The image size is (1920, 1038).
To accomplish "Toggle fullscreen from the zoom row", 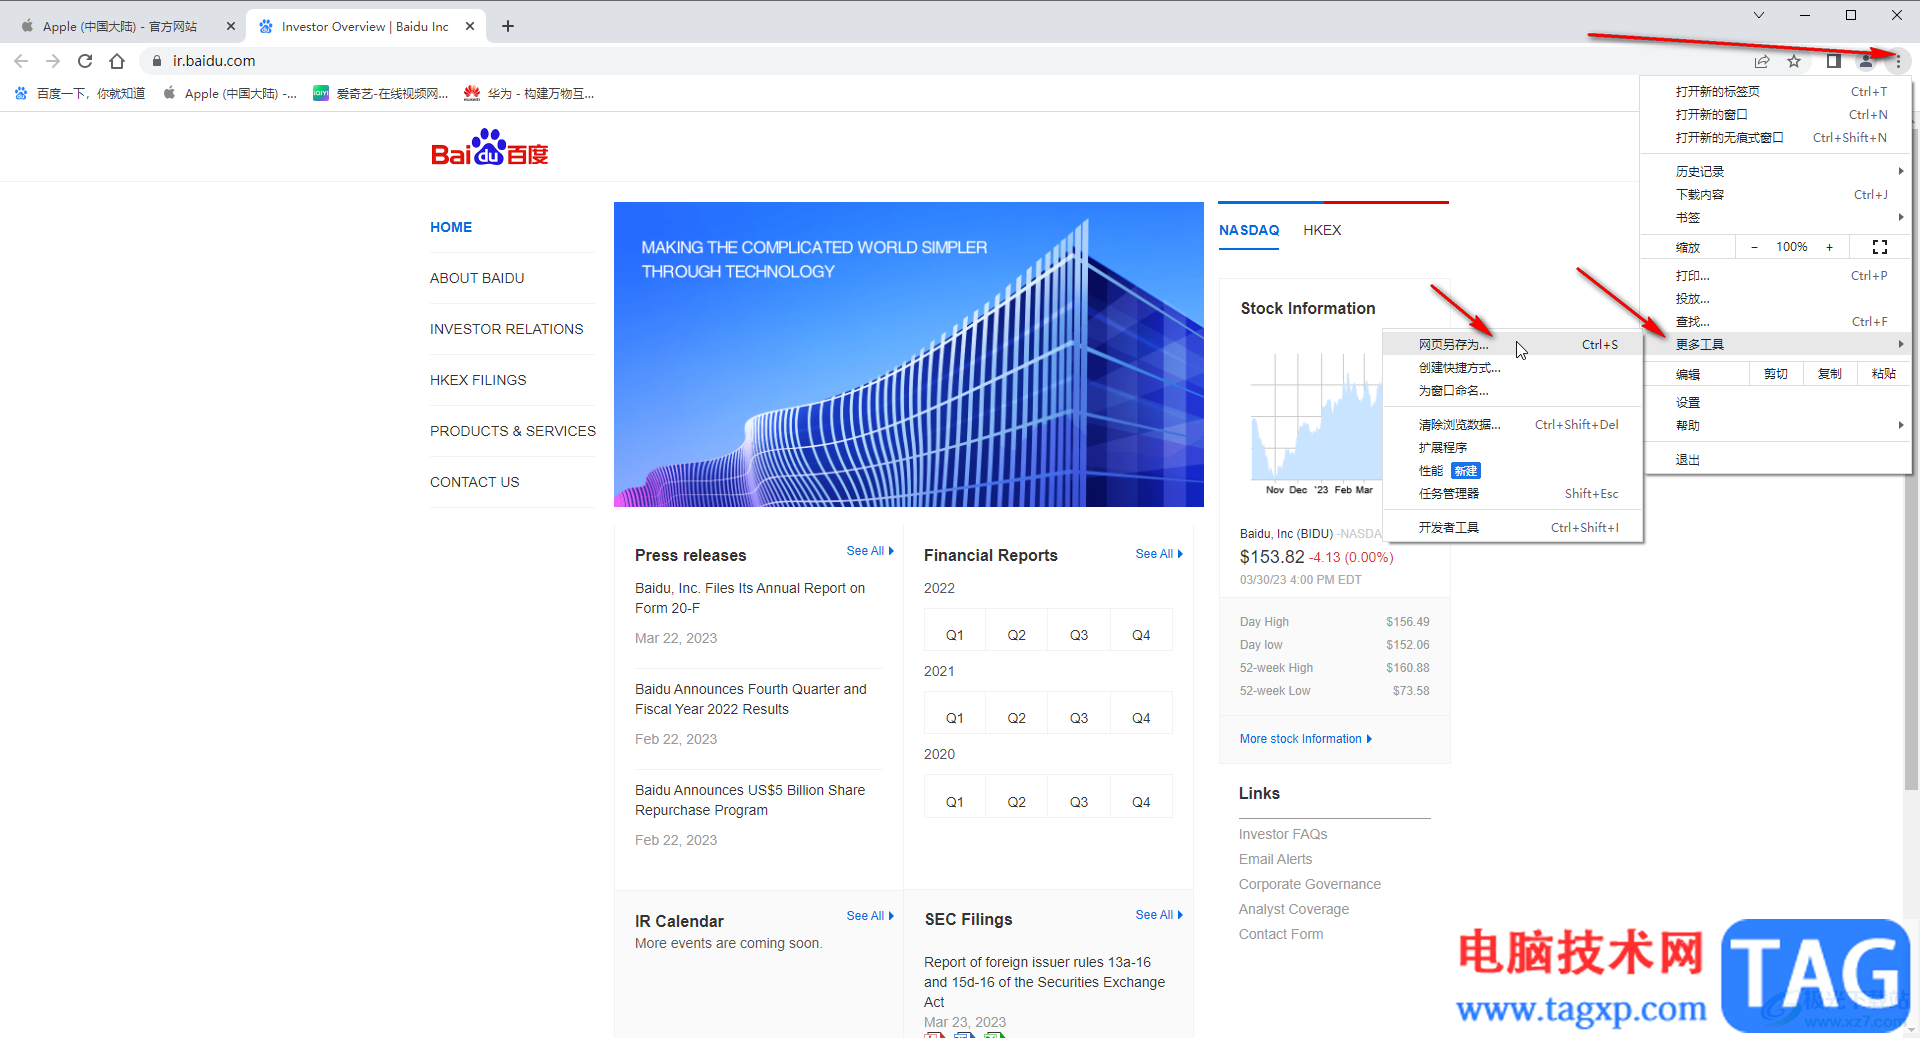I will click(1880, 247).
